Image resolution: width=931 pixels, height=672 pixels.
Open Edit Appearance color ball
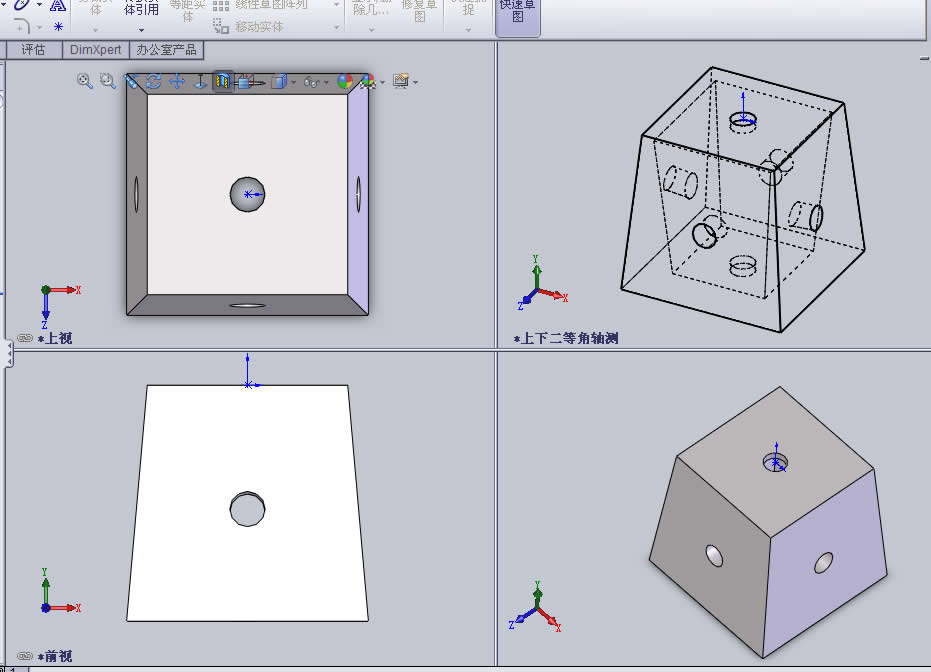[345, 81]
